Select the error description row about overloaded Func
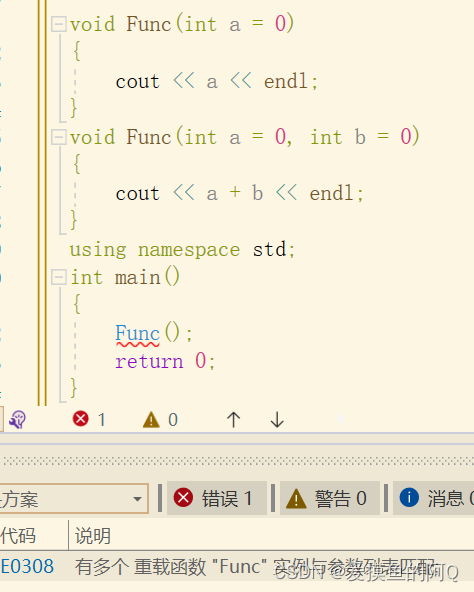Screen dimensions: 474x592 coord(237,566)
